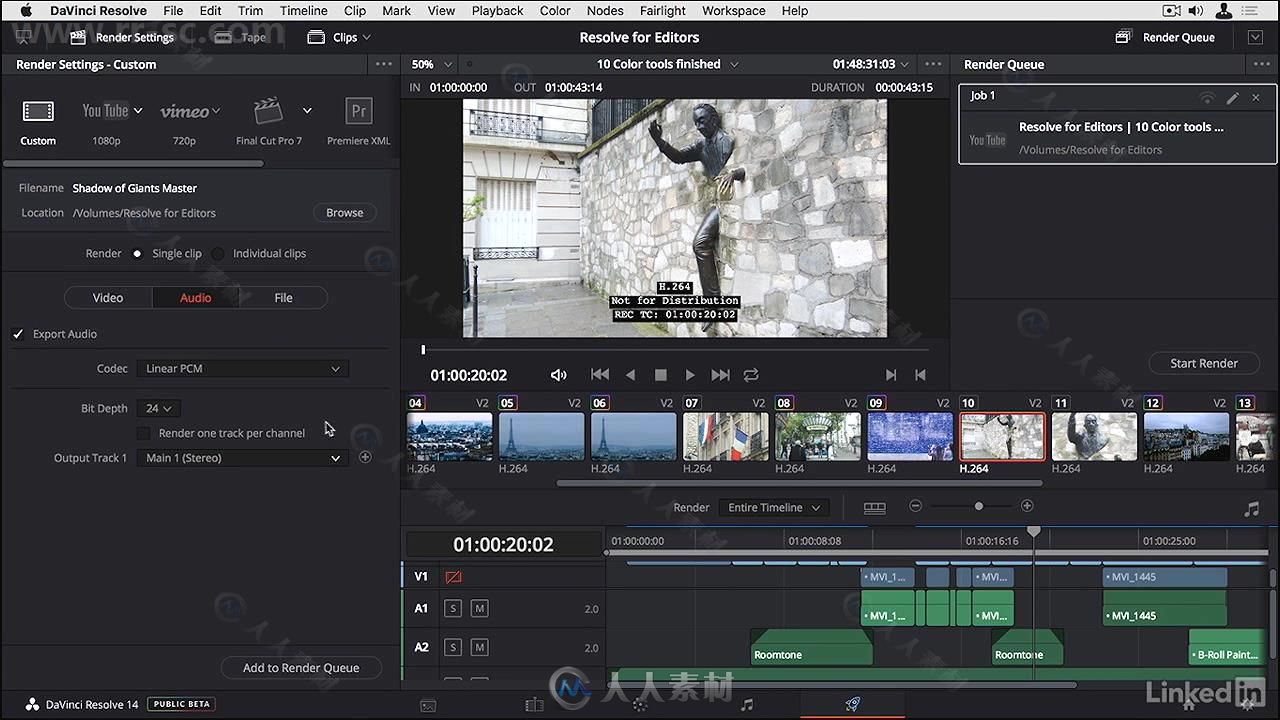
Task: Click timeline zoom slider handle
Action: point(978,506)
